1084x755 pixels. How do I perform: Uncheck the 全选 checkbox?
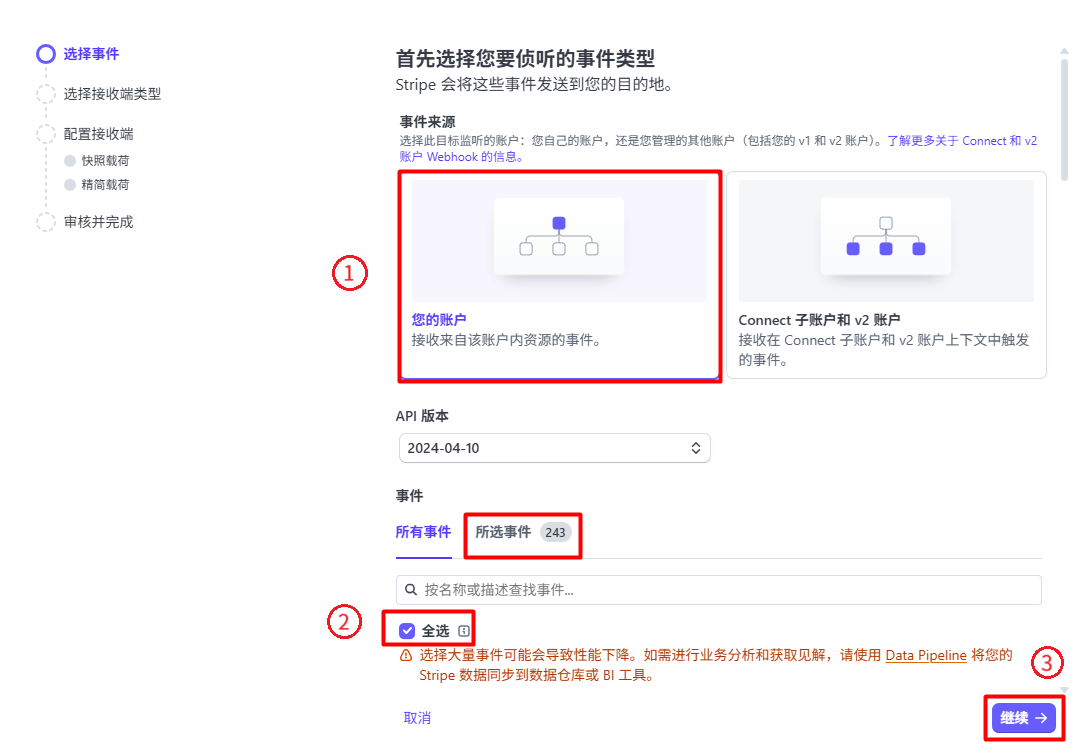tap(407, 631)
